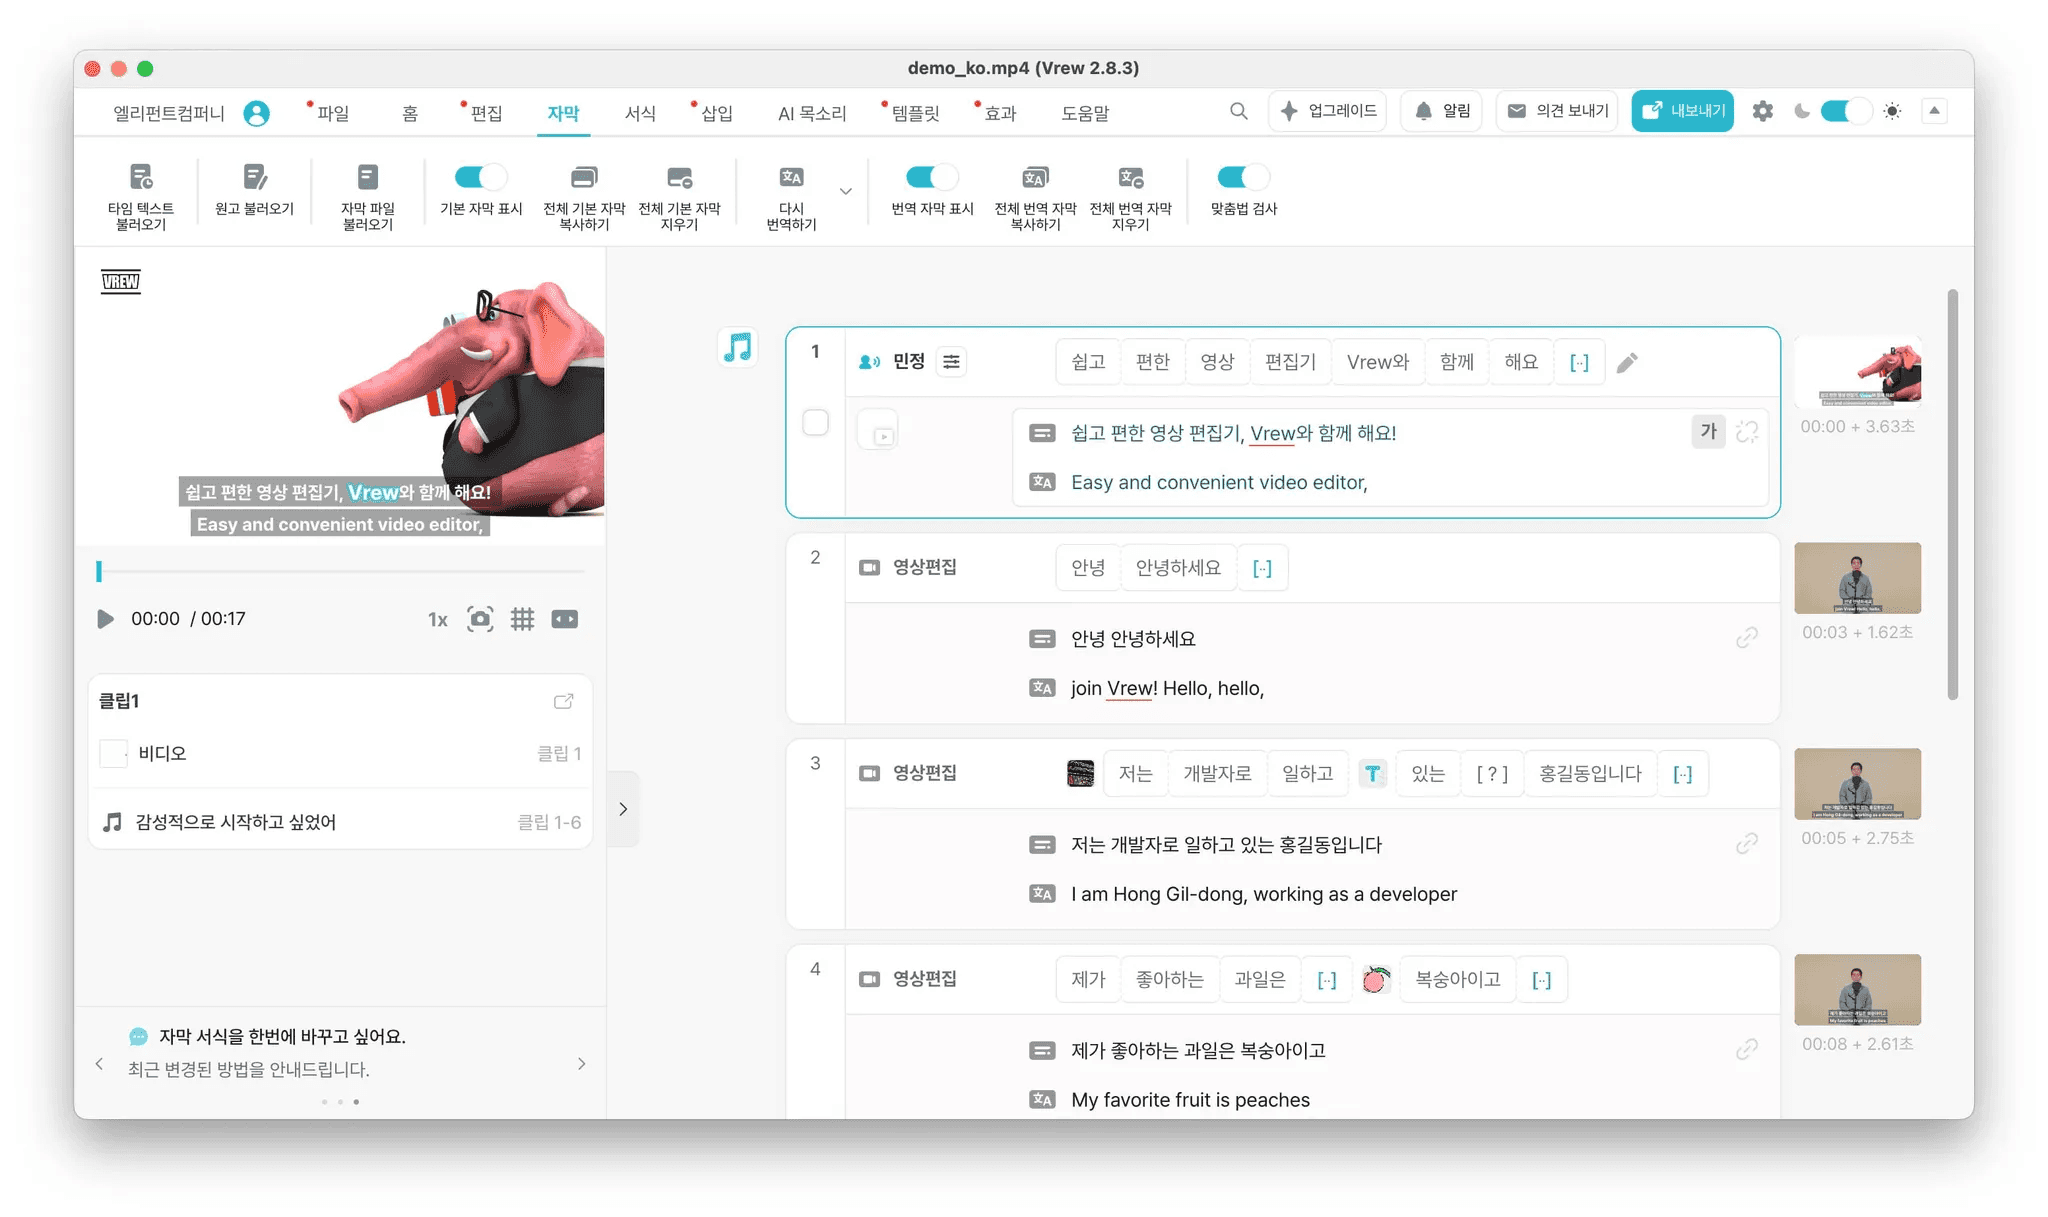2048x1217 pixels.
Task: Click 원고 불러오기 icon
Action: pos(255,178)
